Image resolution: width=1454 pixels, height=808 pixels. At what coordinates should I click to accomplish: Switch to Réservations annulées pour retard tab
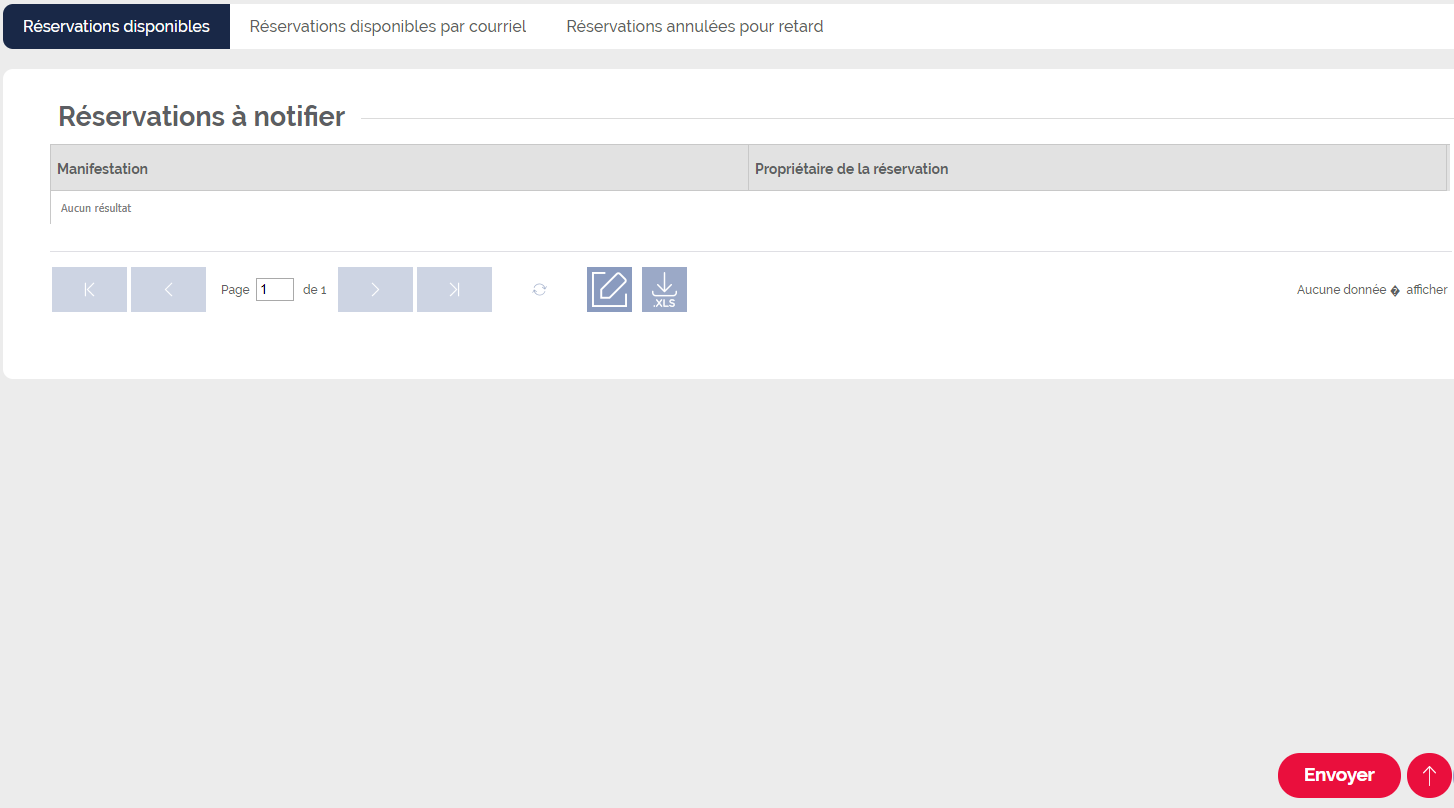pyautogui.click(x=695, y=26)
